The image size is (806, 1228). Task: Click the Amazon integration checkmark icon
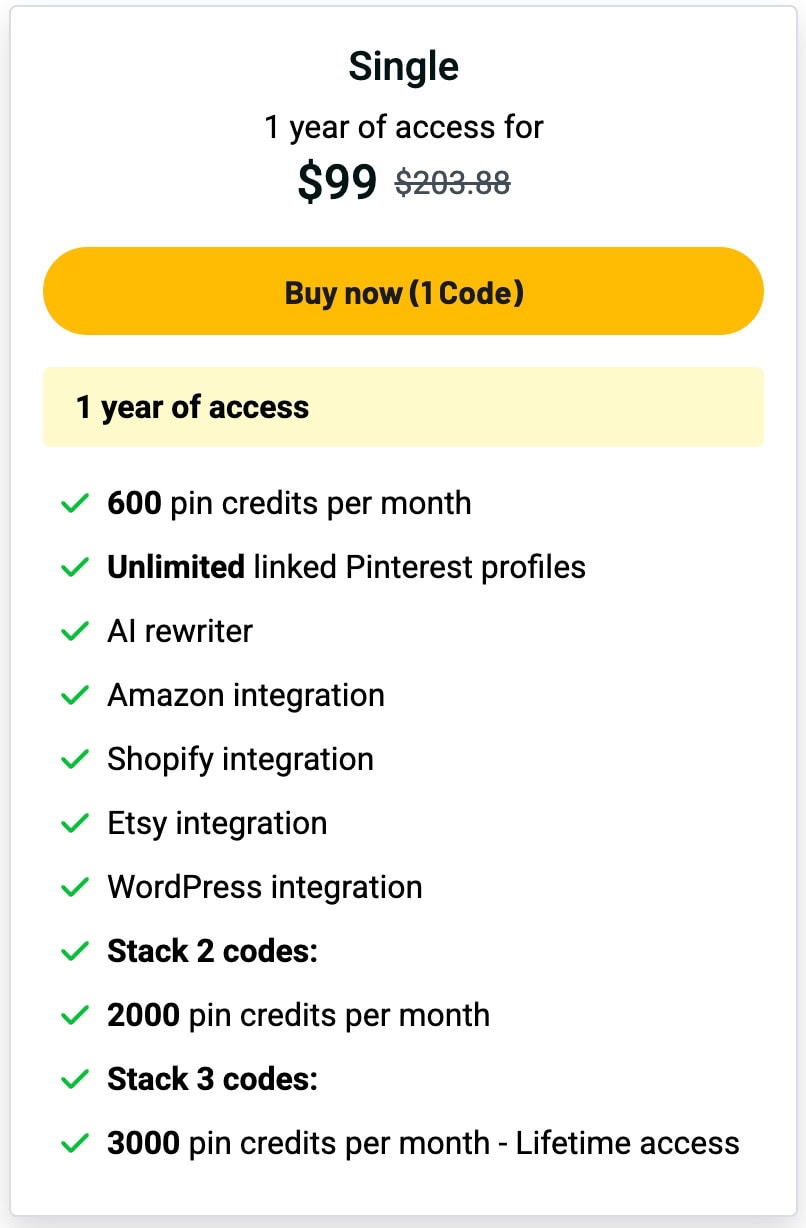tap(75, 695)
